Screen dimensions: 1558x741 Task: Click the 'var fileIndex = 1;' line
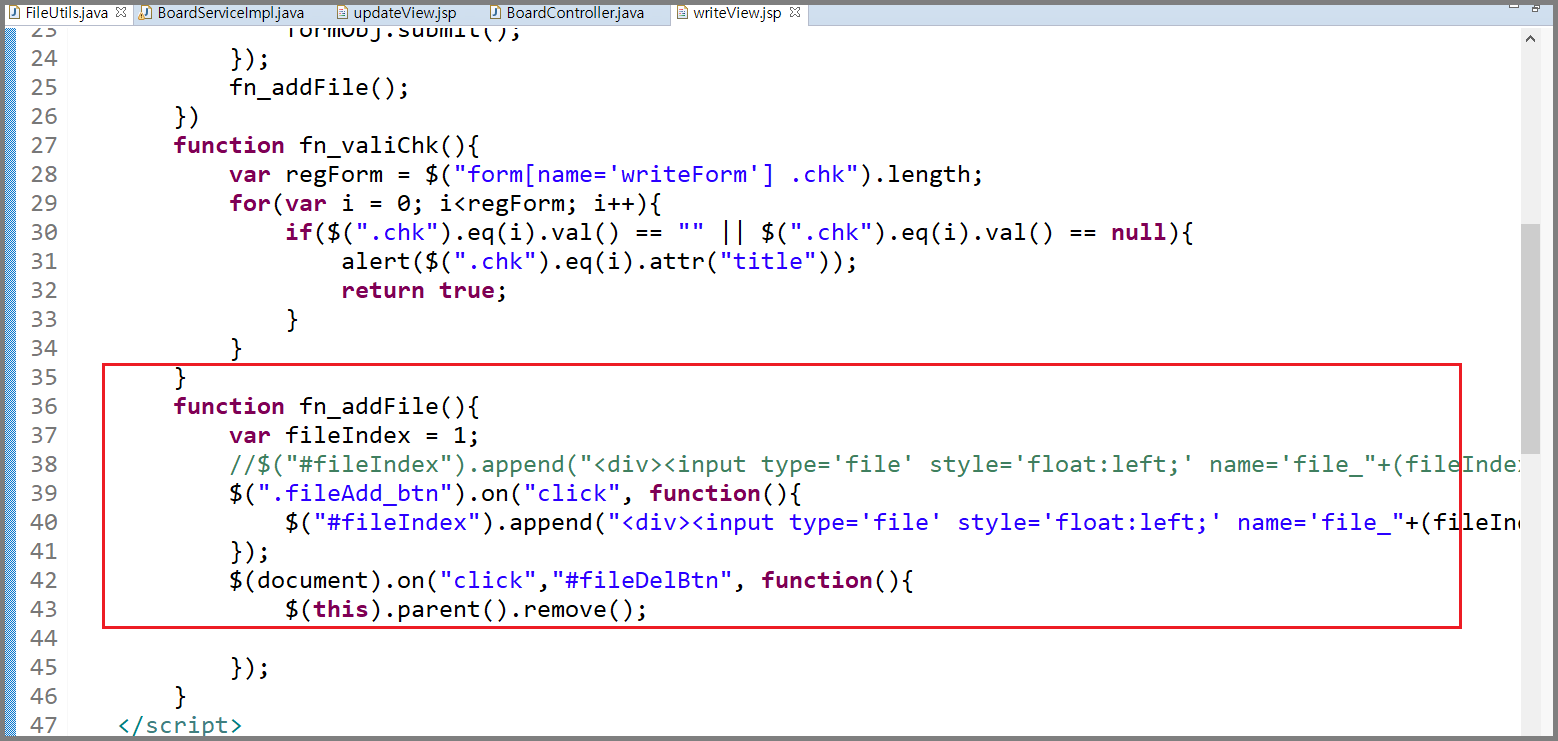[x=354, y=435]
